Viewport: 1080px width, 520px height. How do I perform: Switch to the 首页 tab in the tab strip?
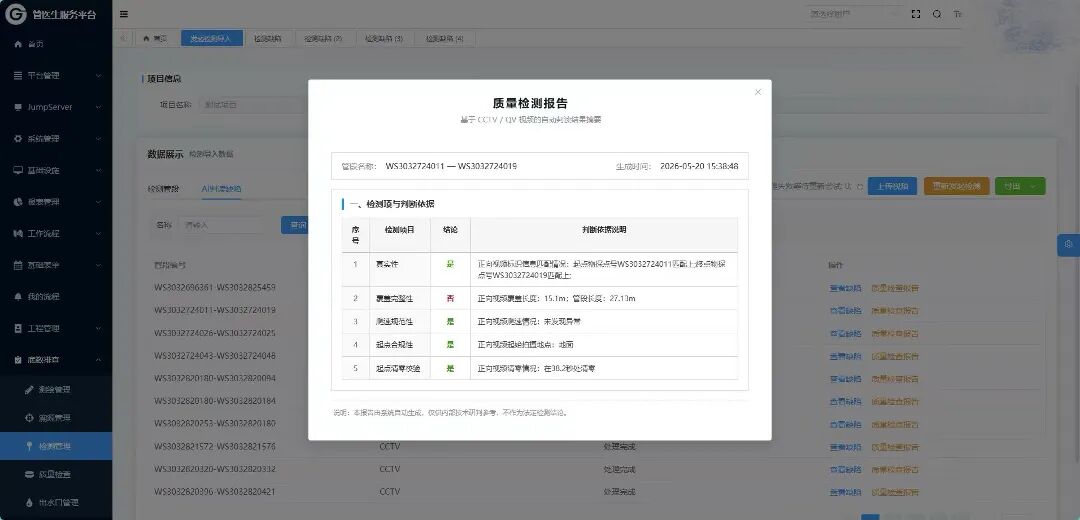tap(155, 39)
